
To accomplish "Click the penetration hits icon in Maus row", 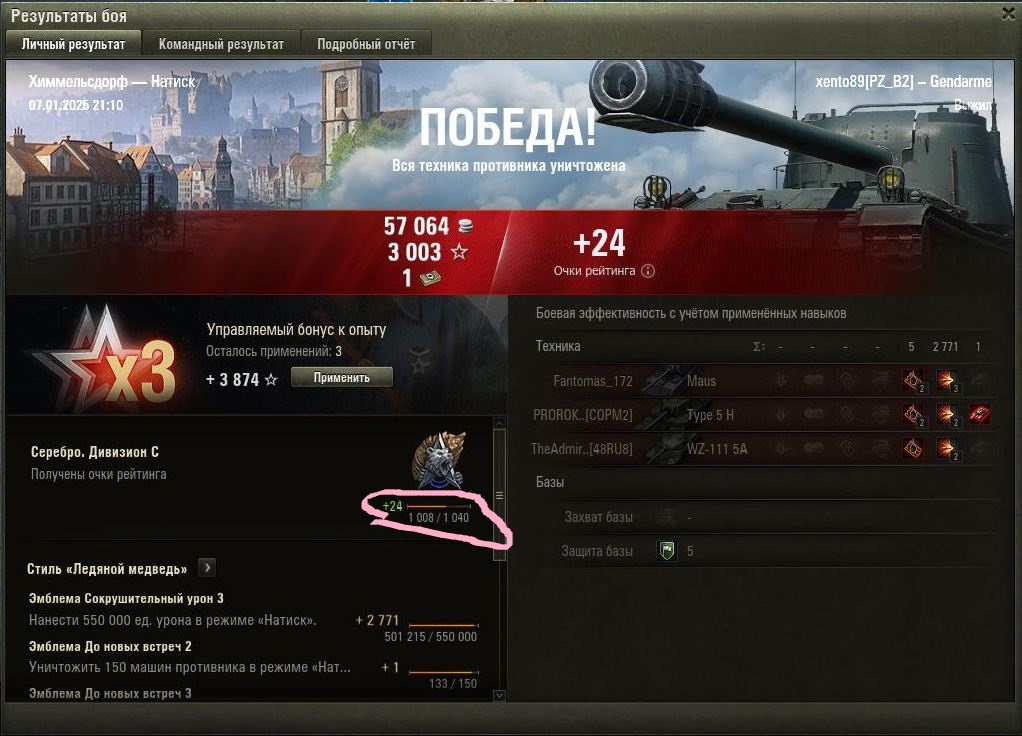I will [913, 381].
